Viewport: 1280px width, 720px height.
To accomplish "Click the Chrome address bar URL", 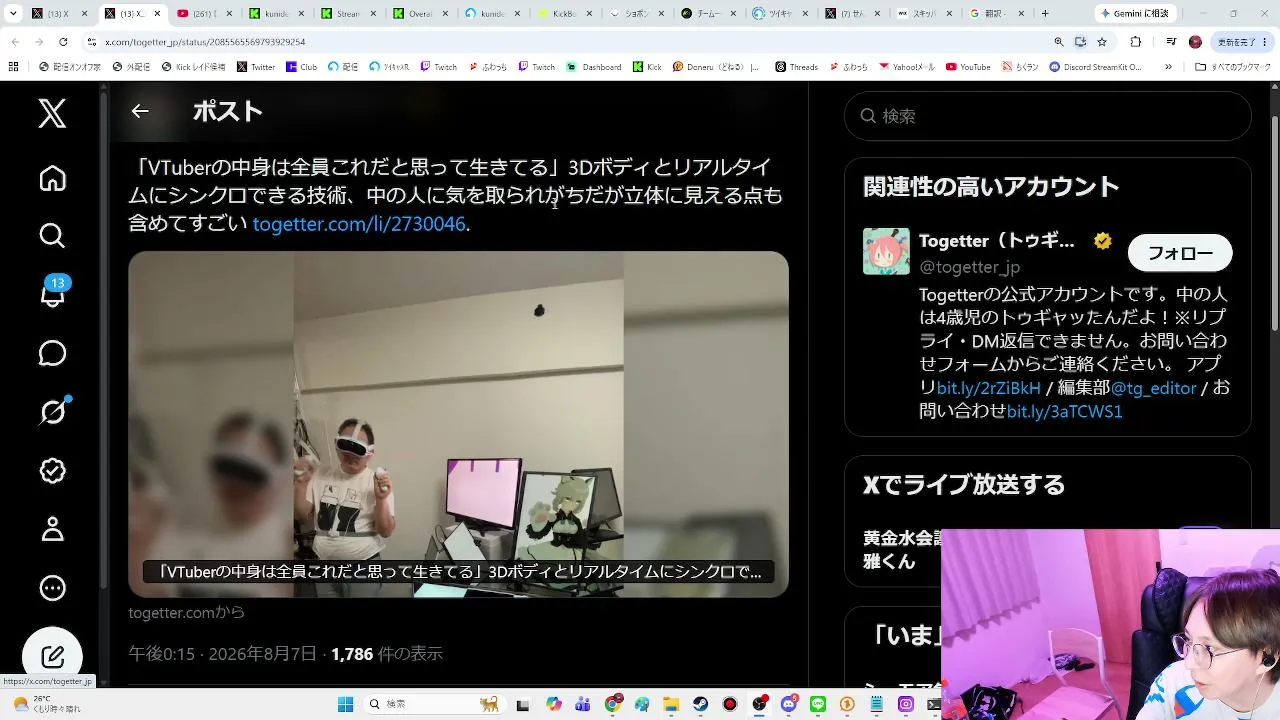I will click(x=205, y=42).
